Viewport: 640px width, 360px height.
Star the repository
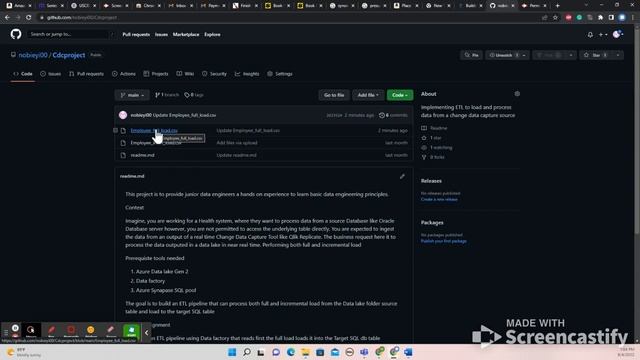coord(596,55)
